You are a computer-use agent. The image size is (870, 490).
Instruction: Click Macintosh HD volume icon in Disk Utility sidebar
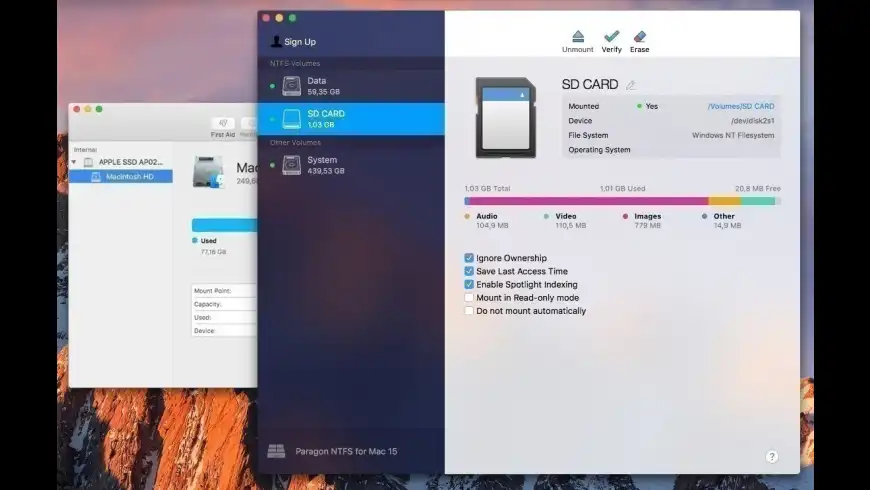[96, 176]
